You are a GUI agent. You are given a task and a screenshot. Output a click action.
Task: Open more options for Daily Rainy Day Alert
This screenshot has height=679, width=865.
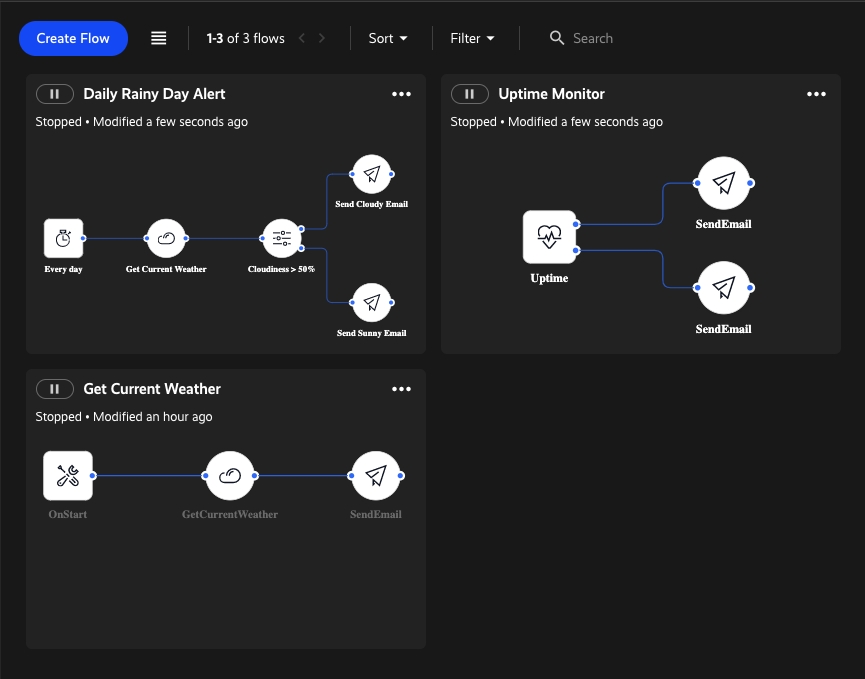click(401, 94)
